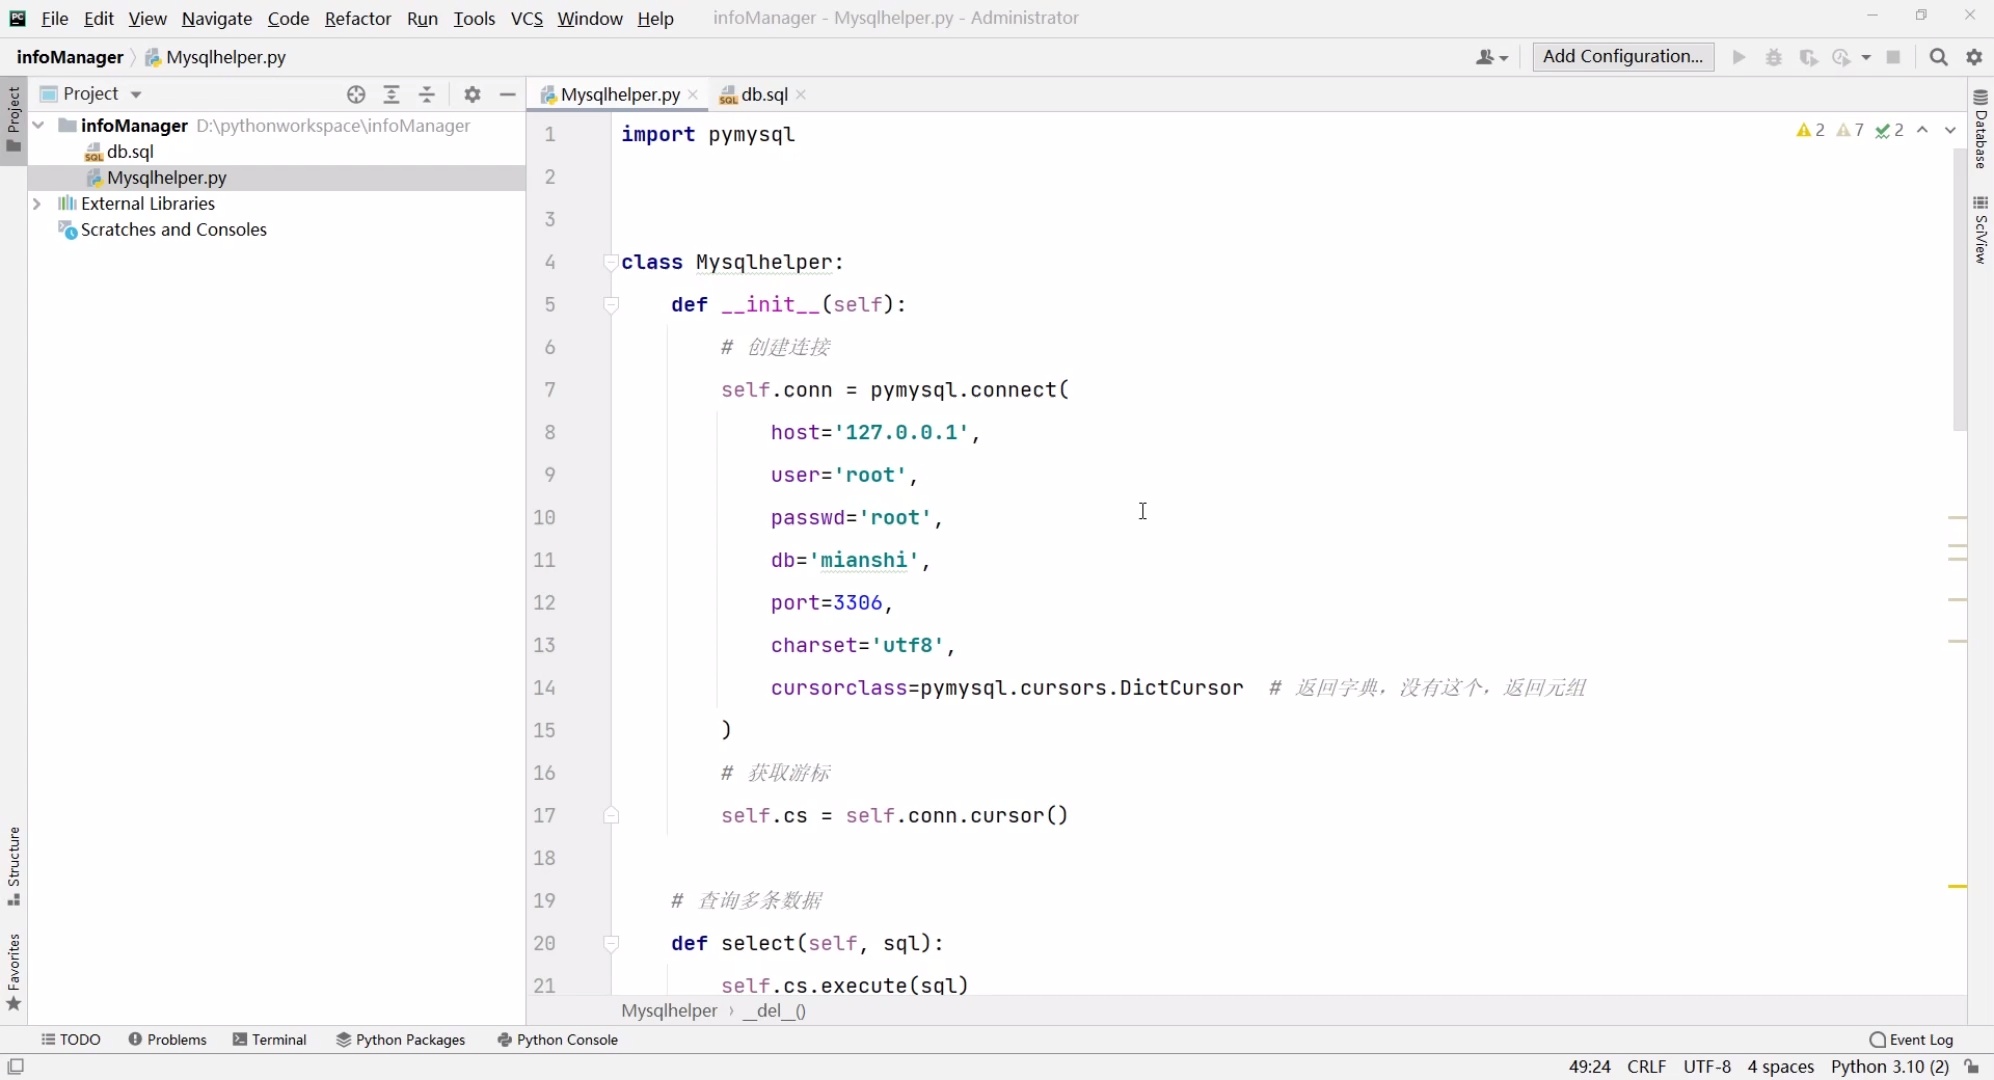Click the Add Configuration button

pos(1622,57)
